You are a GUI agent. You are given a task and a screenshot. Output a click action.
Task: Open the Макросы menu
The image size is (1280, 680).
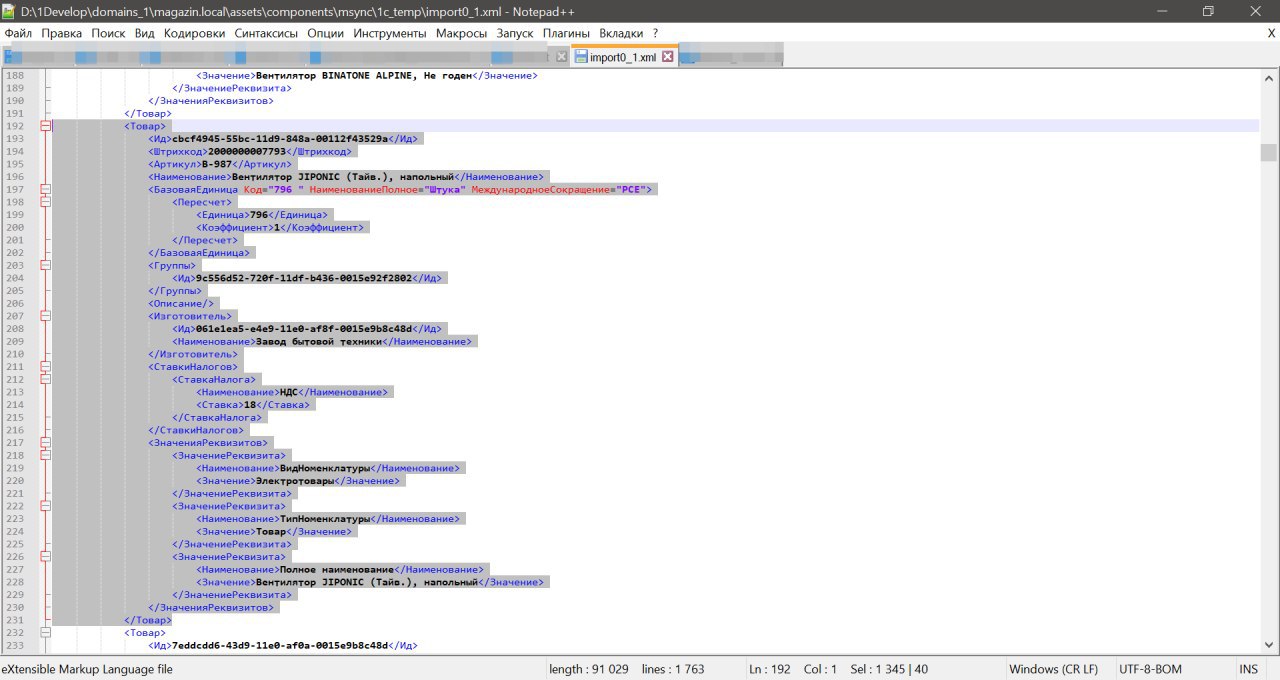point(462,33)
